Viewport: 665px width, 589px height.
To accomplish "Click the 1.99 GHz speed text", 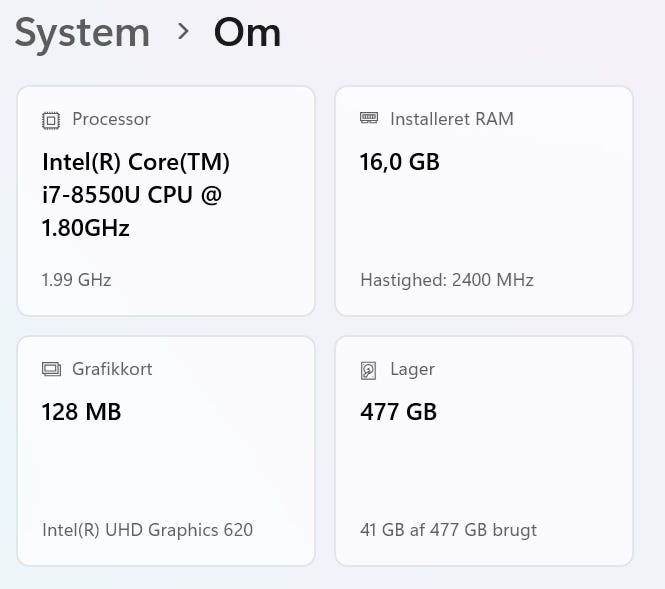I will [x=77, y=280].
